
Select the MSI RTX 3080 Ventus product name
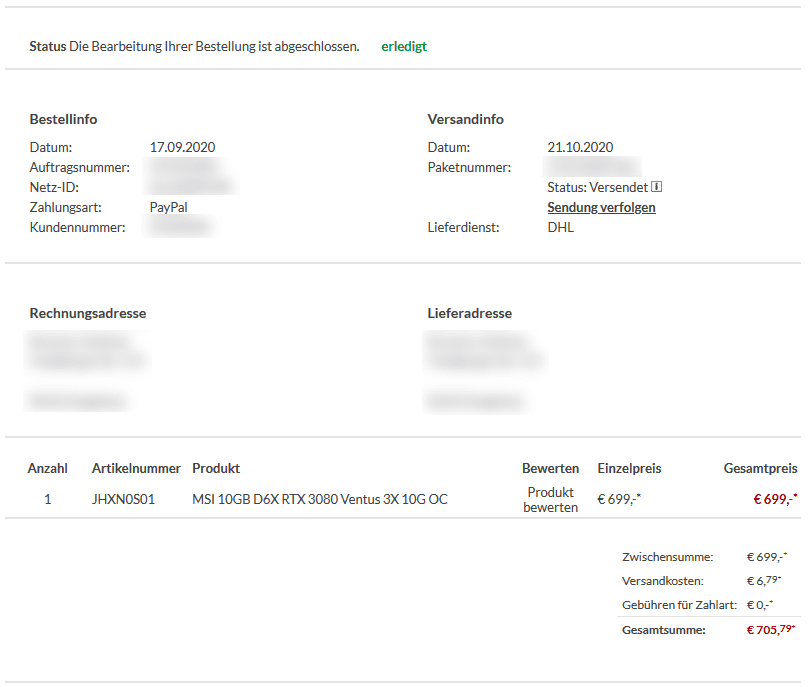pos(319,499)
